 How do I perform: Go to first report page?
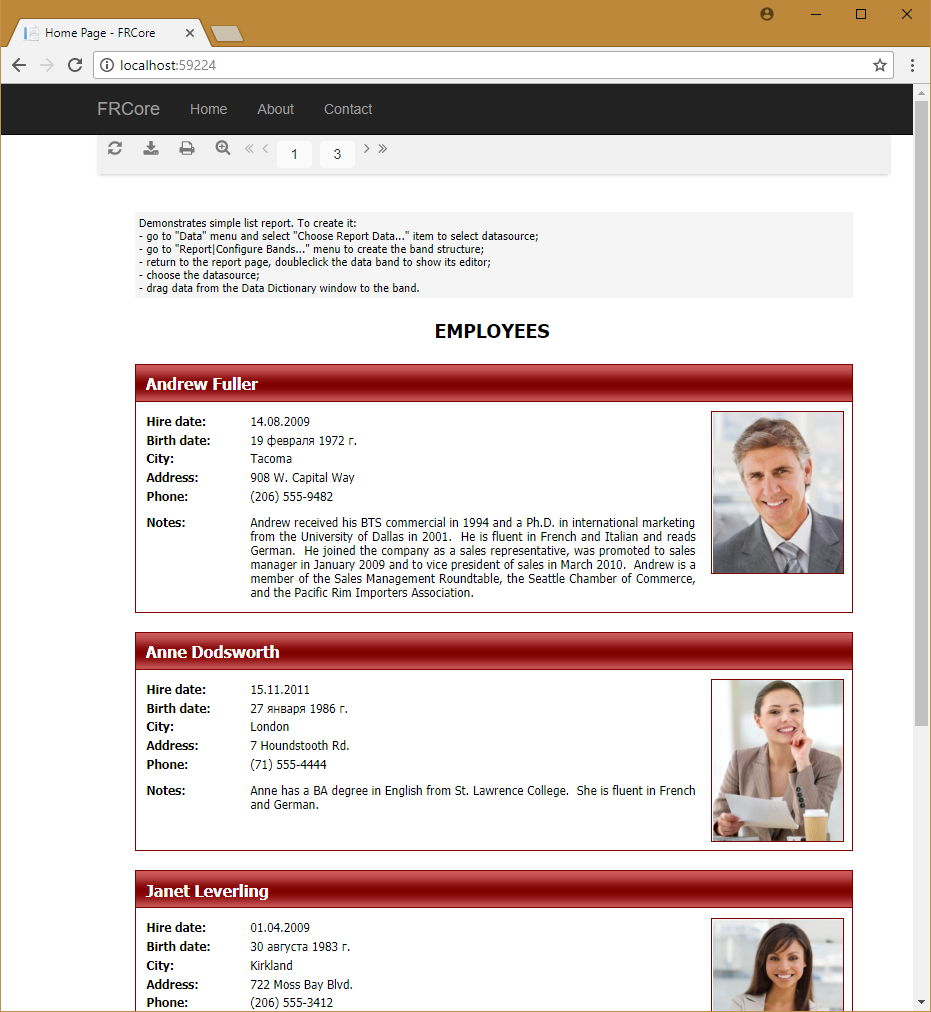[249, 148]
